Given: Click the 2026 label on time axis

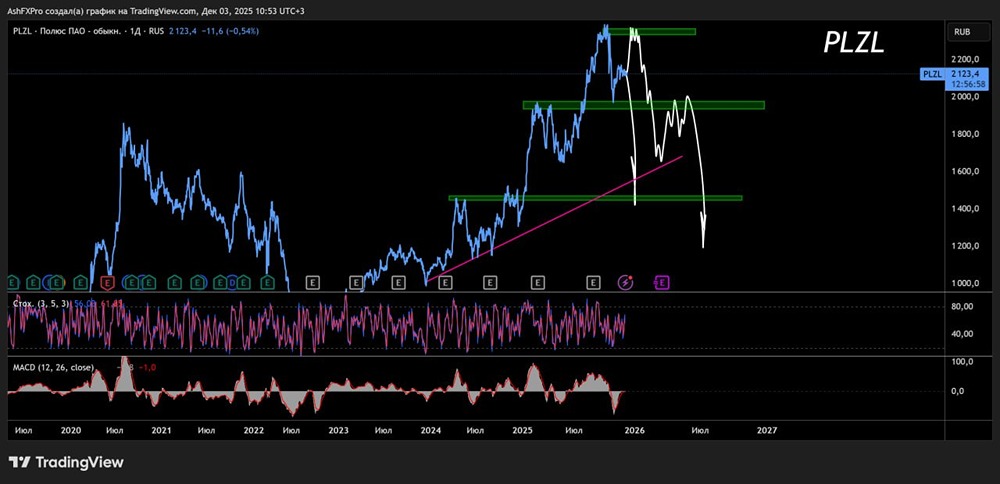Looking at the screenshot, I should (635, 430).
